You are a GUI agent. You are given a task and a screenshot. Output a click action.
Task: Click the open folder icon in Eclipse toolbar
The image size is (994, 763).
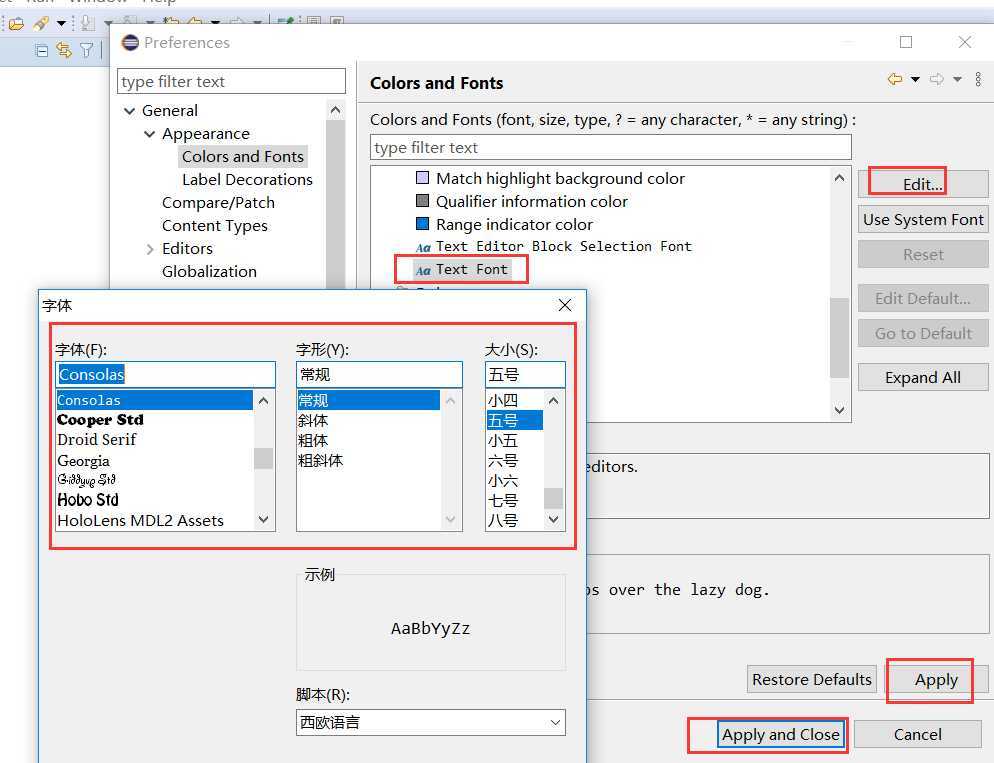(16, 24)
